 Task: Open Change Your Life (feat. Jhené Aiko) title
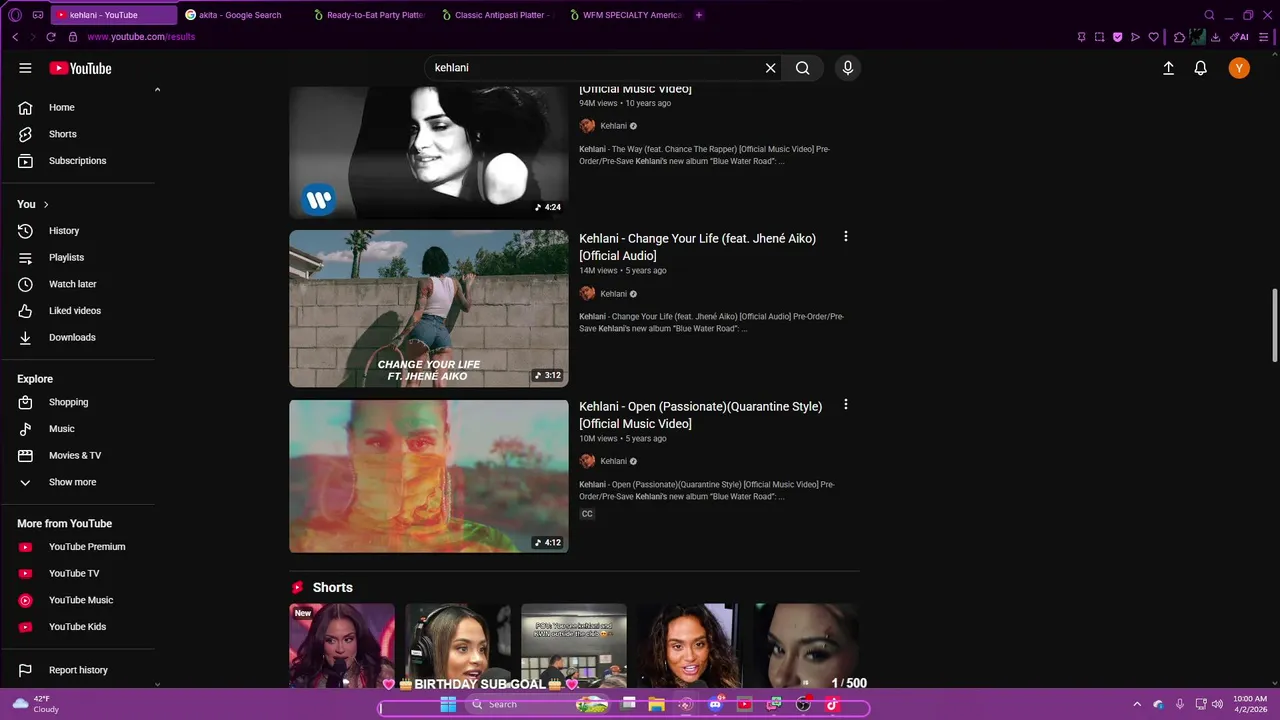click(697, 247)
